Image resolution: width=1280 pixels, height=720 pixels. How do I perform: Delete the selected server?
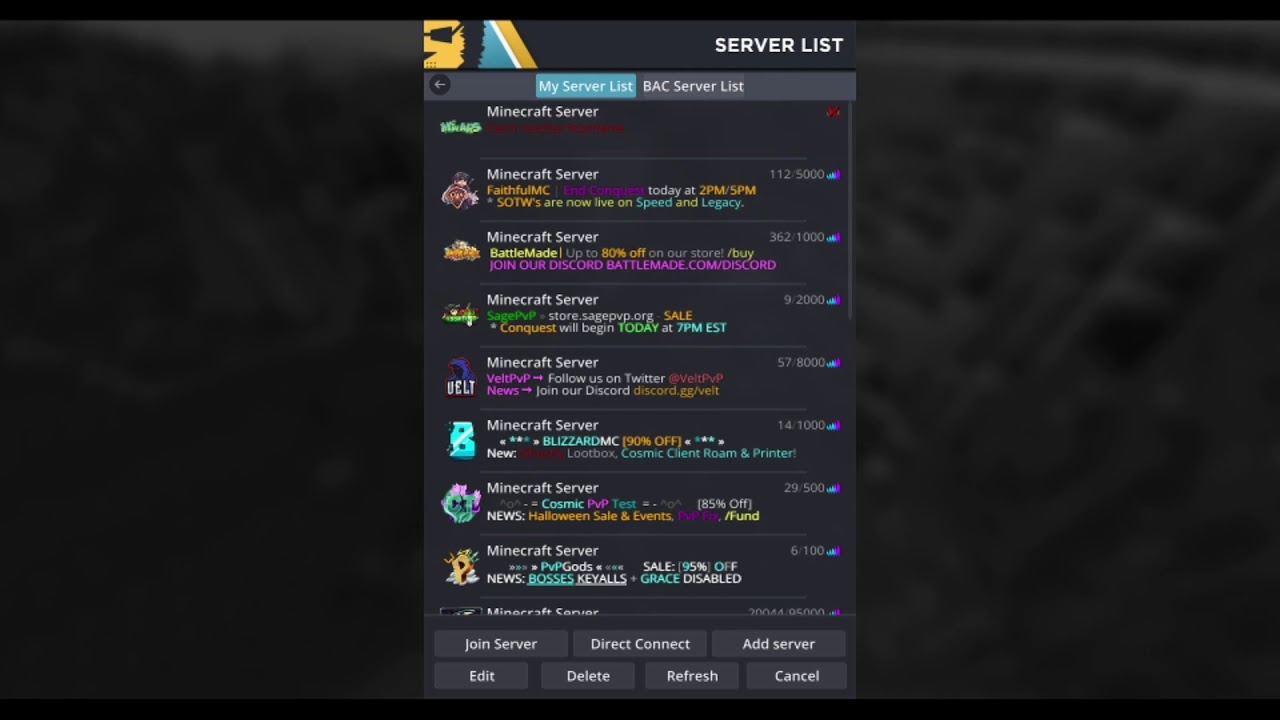pyautogui.click(x=588, y=676)
